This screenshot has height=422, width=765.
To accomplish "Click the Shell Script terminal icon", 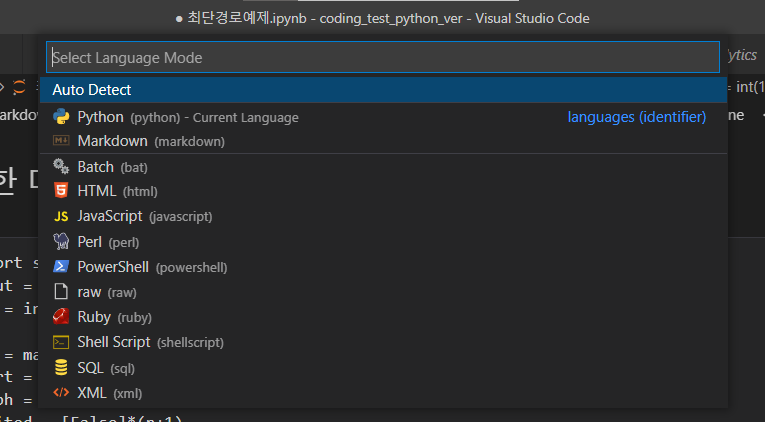I will pos(61,342).
